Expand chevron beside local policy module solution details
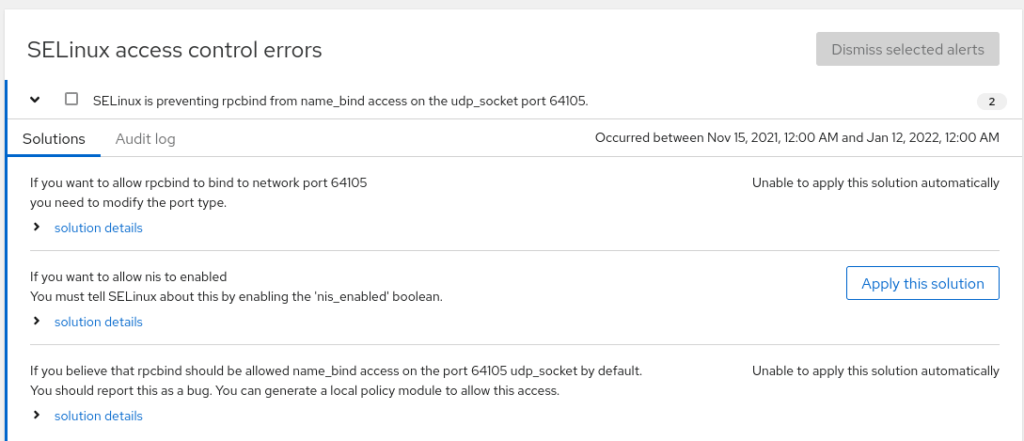Viewport: 1024px width, 441px height. pyautogui.click(x=37, y=415)
